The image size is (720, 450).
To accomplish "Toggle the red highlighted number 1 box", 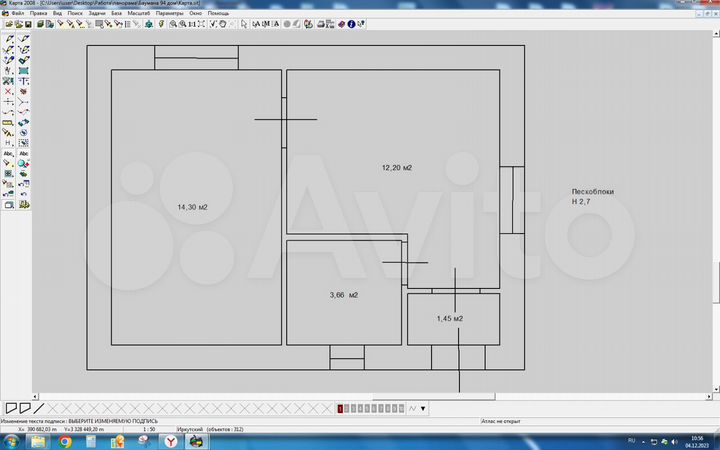I will [341, 408].
